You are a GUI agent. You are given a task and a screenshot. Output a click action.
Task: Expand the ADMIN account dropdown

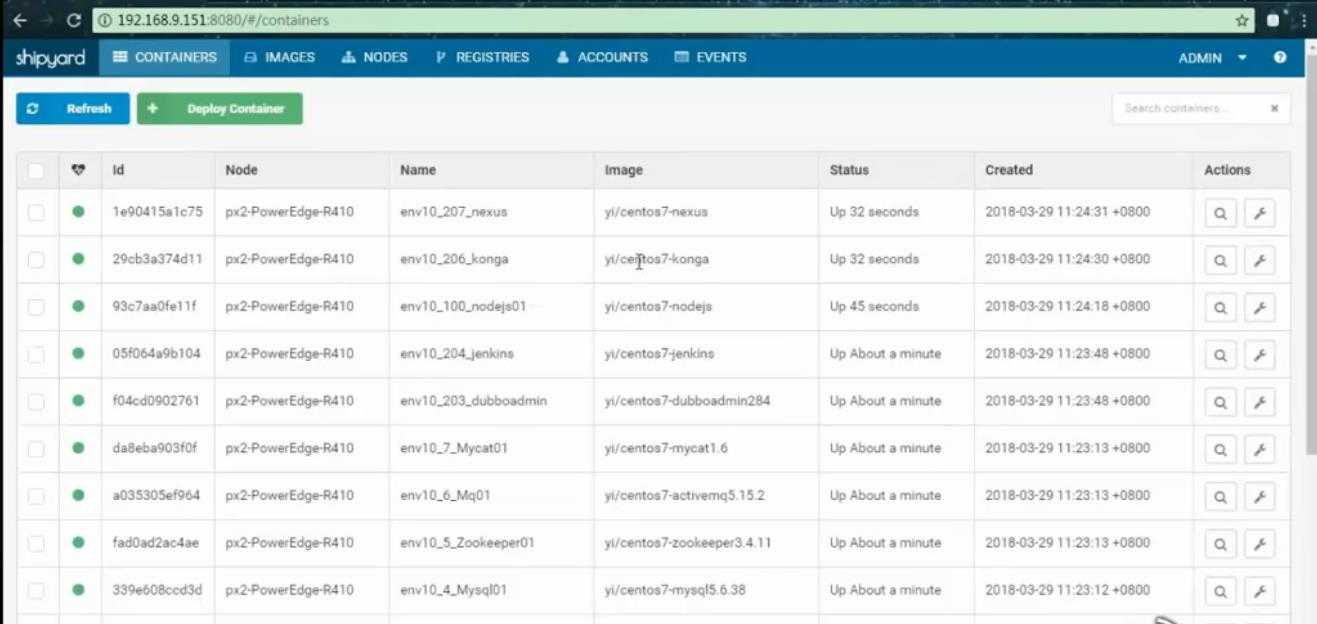pos(1212,58)
